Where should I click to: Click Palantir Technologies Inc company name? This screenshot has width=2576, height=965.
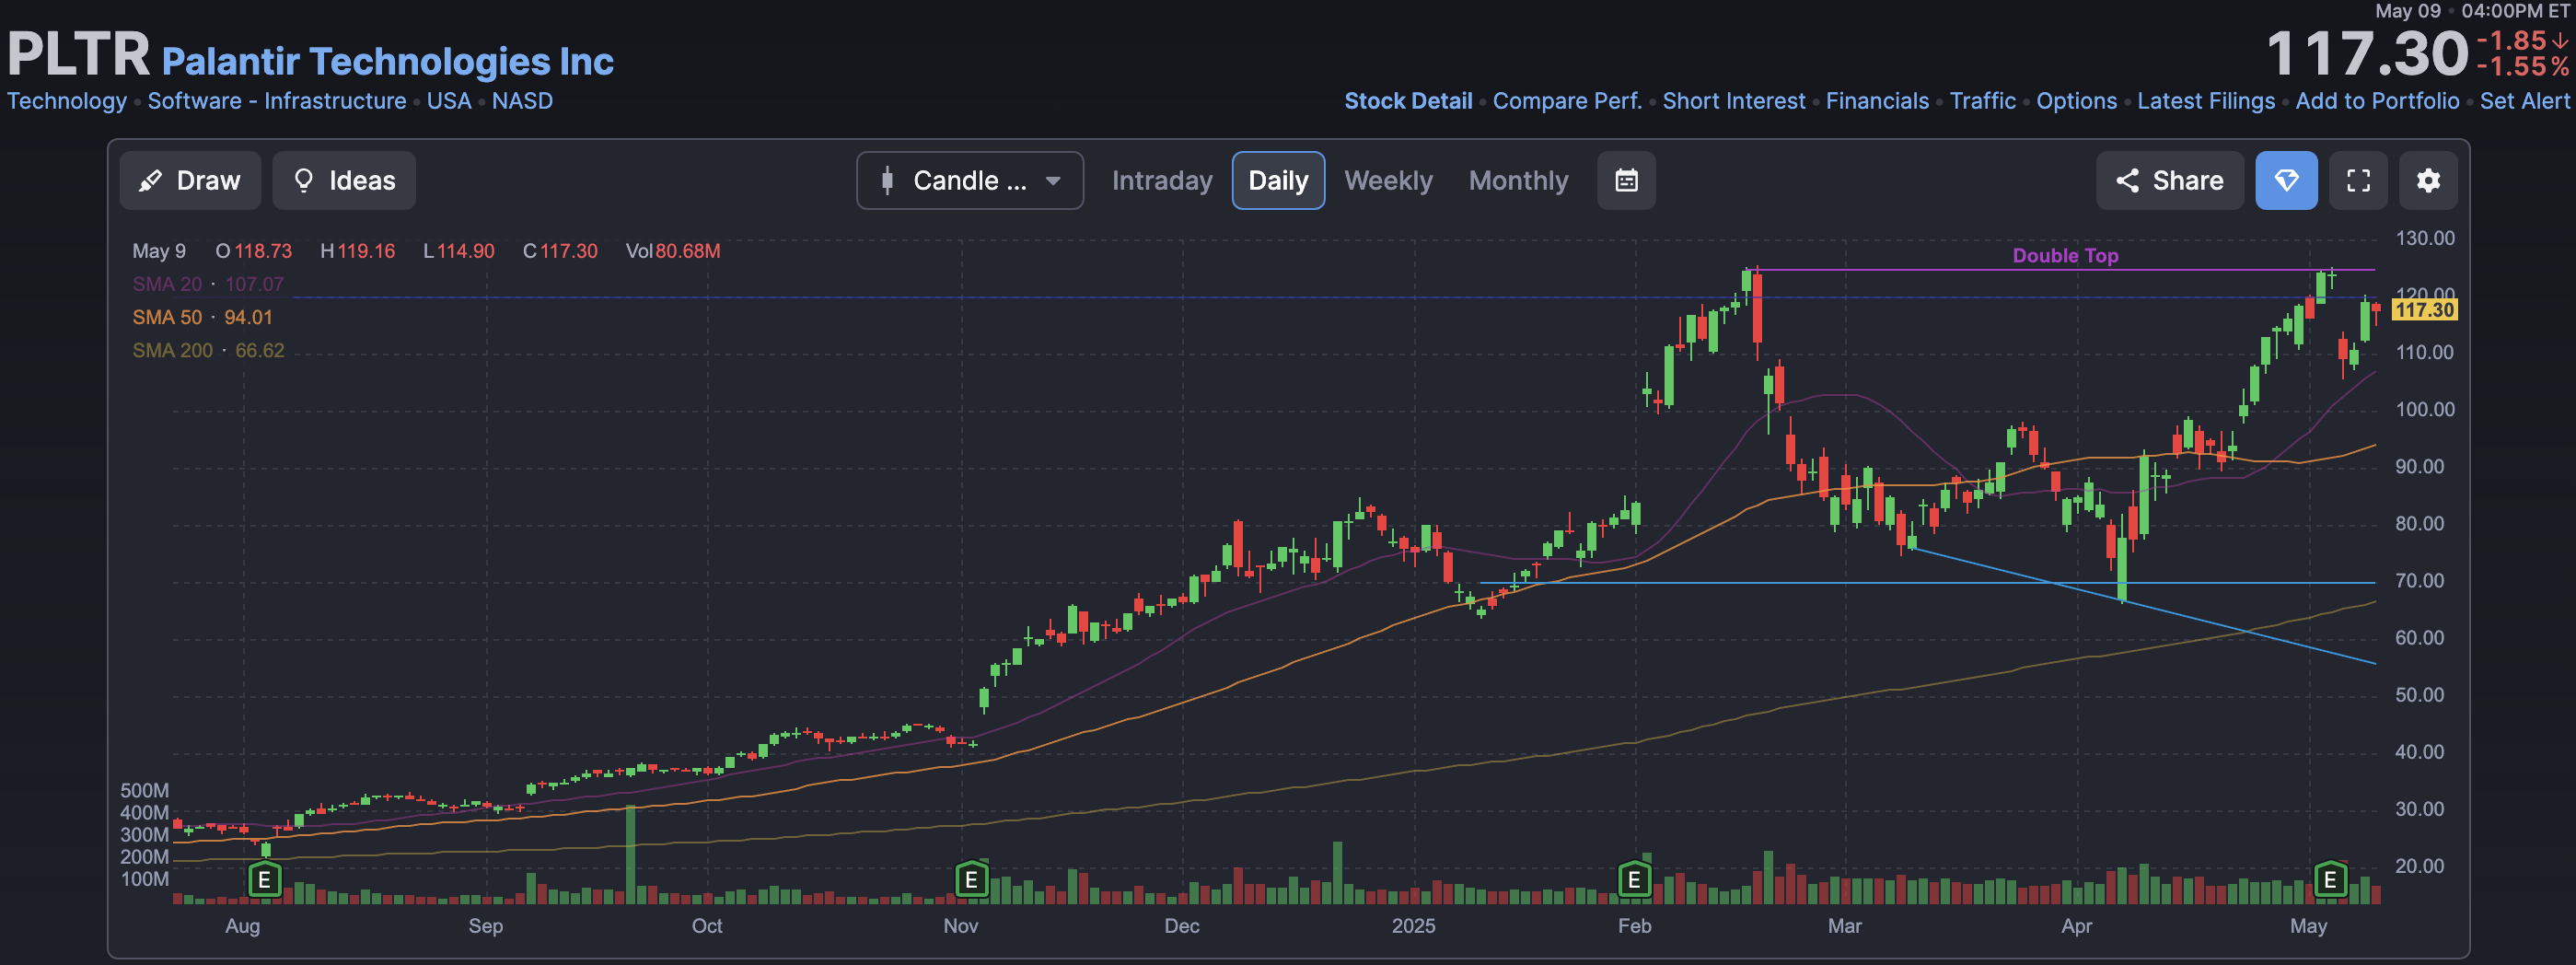(388, 61)
